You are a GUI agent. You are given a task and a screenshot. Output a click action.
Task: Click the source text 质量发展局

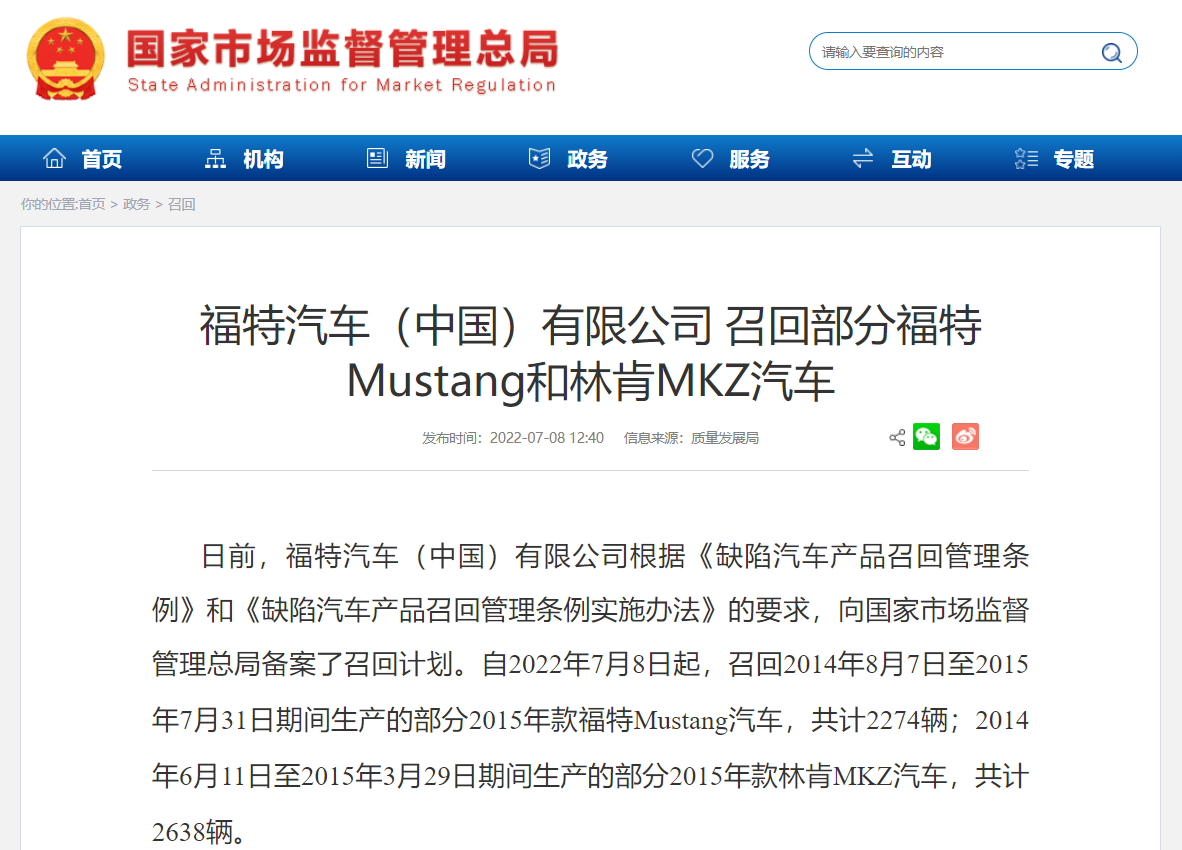724,438
